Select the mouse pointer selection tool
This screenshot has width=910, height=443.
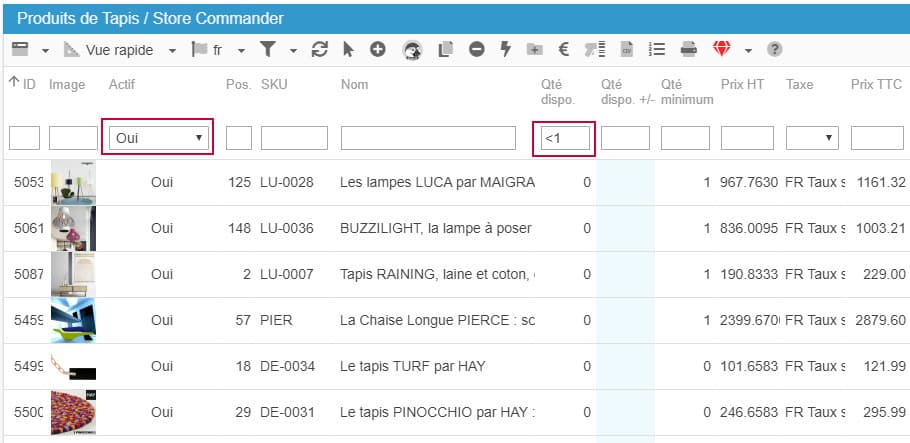348,49
